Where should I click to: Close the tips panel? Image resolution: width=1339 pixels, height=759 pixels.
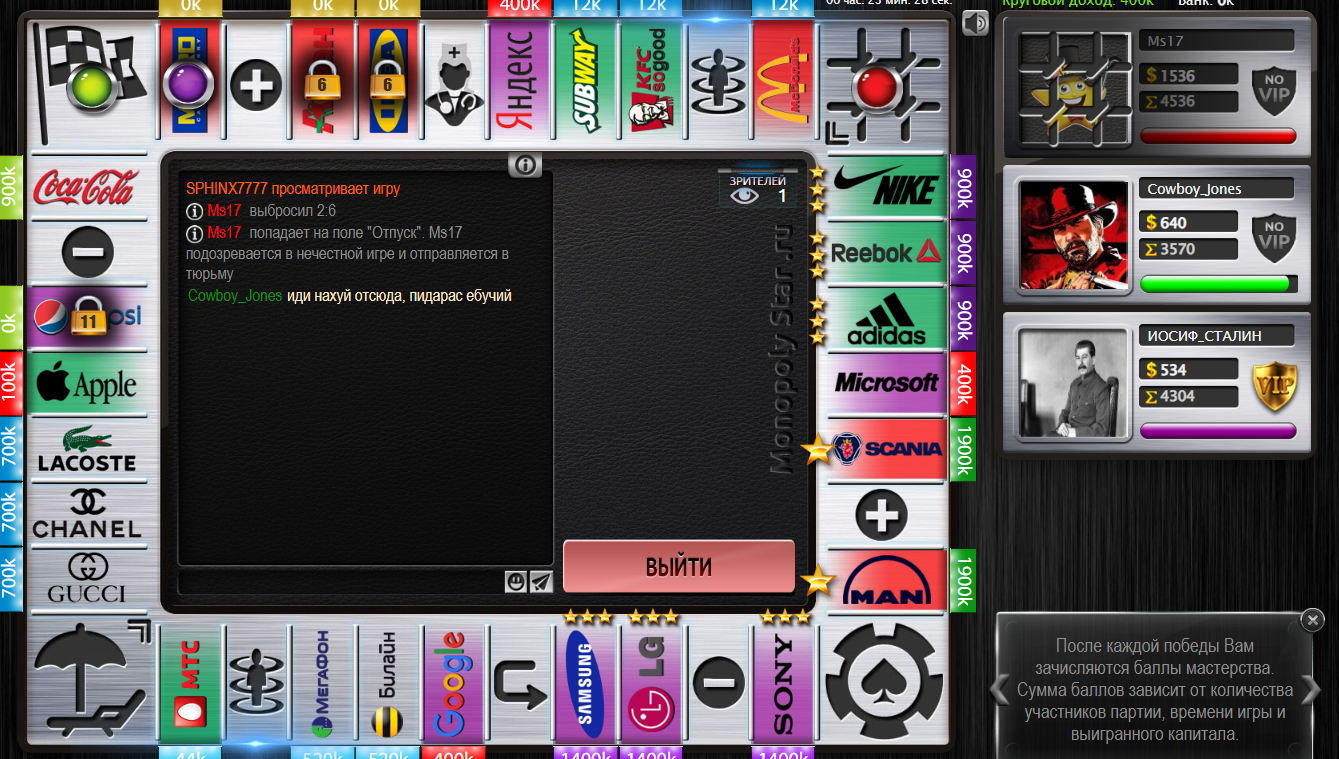point(1313,620)
